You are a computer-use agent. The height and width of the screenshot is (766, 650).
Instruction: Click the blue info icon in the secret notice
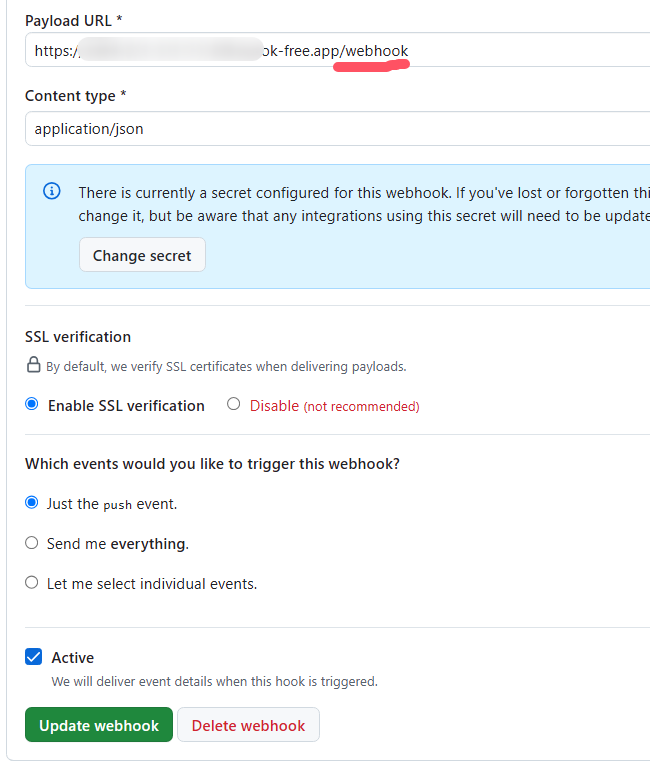click(52, 191)
